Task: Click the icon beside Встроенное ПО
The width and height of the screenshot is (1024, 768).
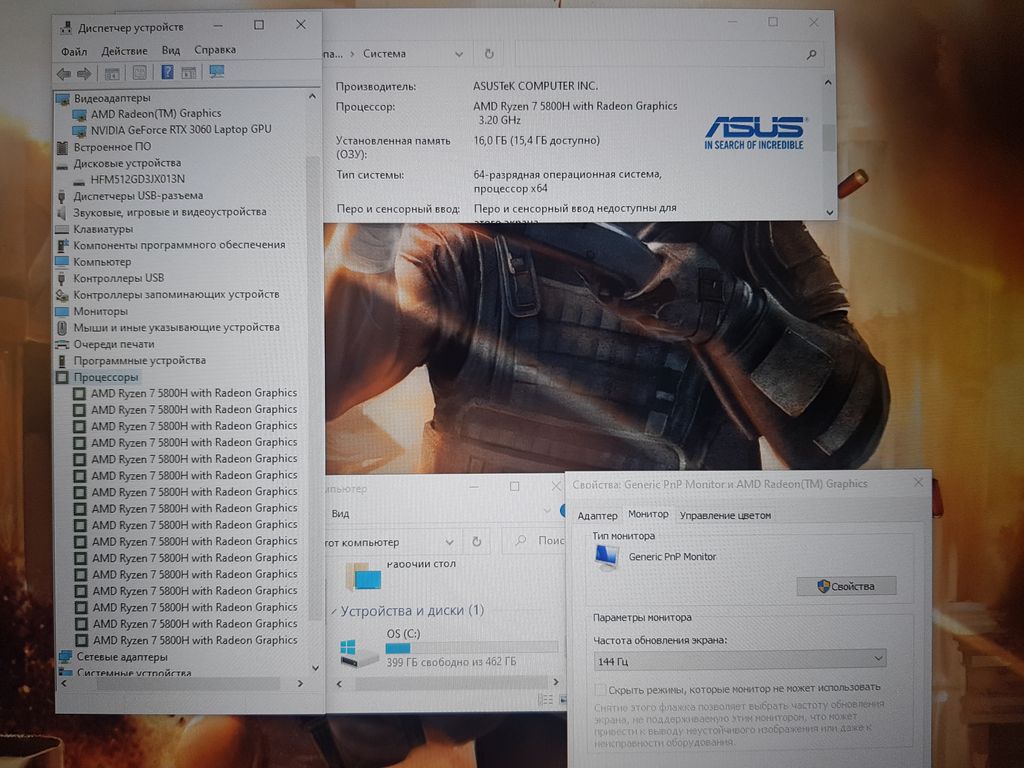Action: (62, 148)
